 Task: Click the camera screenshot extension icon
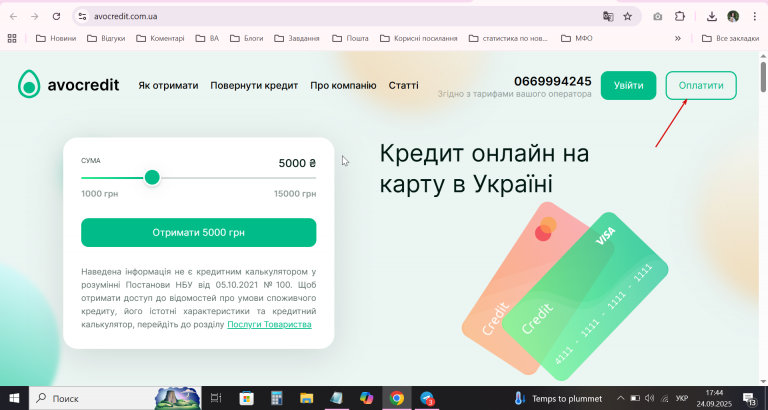click(x=657, y=16)
